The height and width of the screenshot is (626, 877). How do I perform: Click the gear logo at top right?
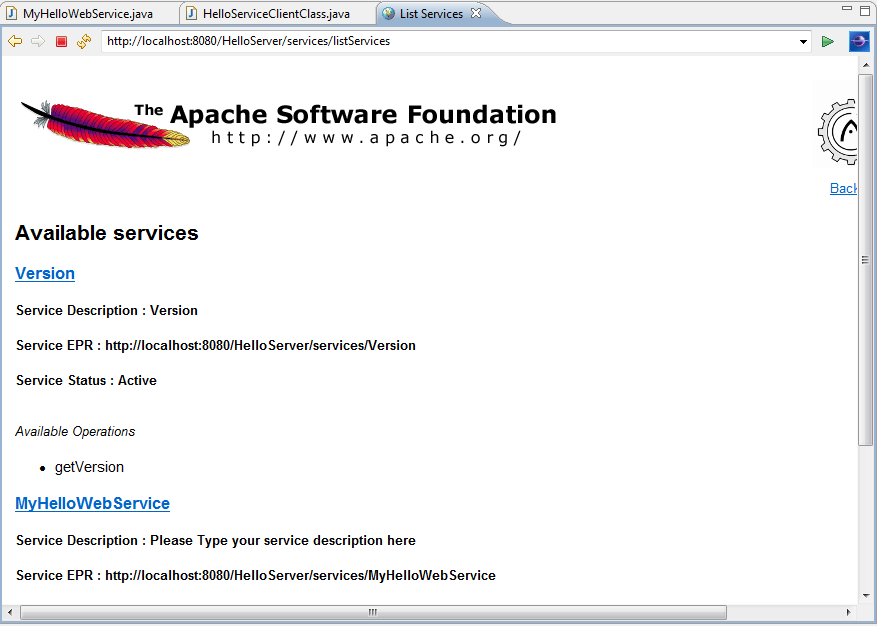838,131
